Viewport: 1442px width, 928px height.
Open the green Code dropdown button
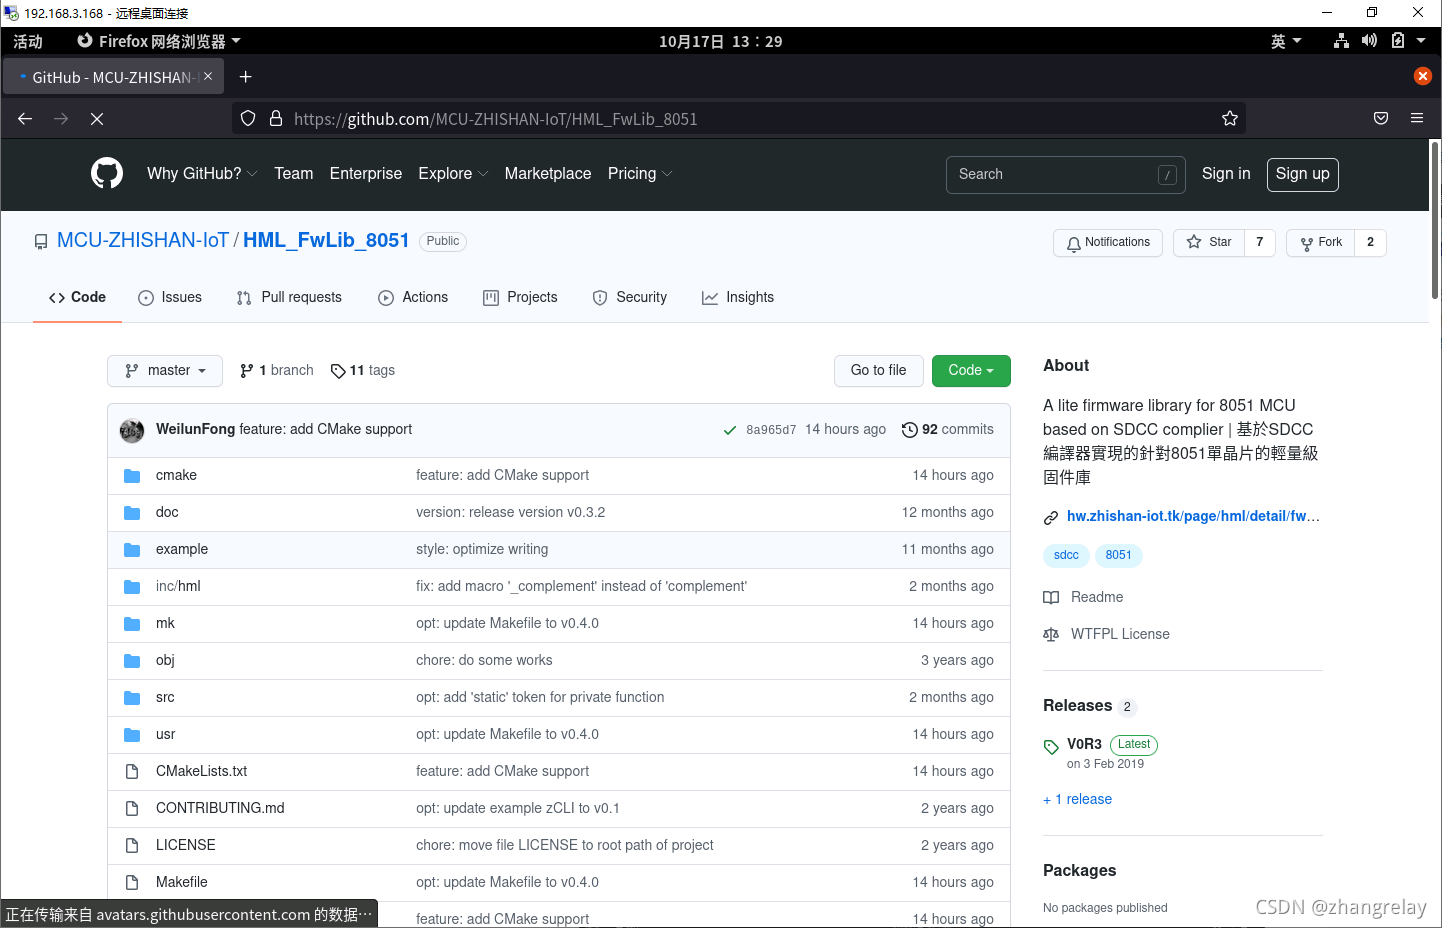971,370
